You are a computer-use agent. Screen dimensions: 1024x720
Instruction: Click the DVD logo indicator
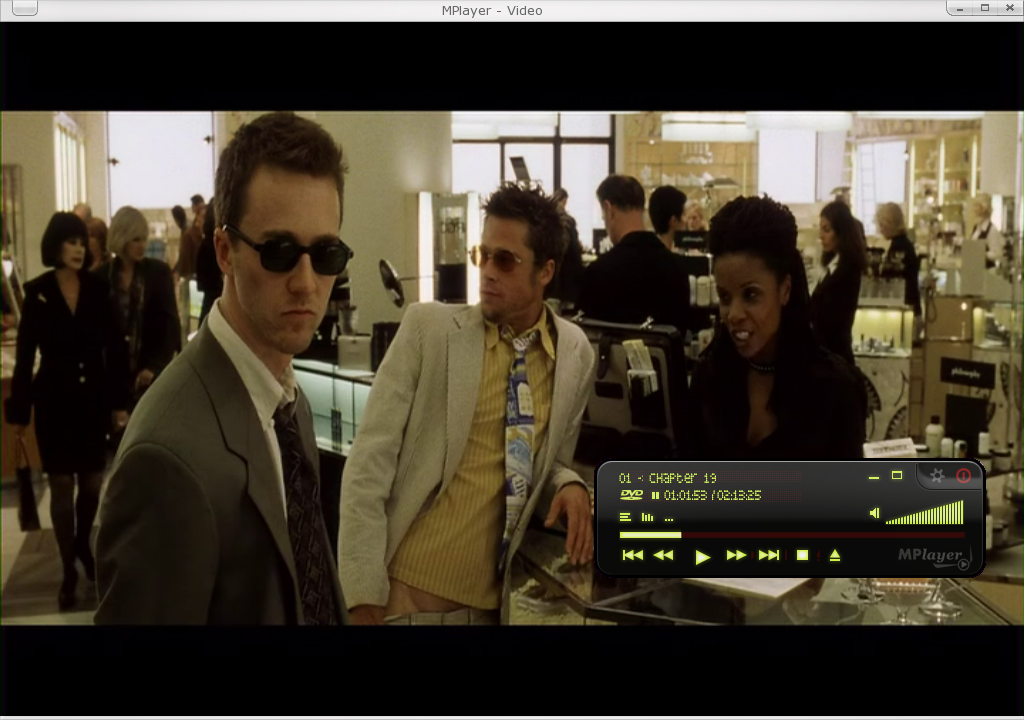coord(632,495)
